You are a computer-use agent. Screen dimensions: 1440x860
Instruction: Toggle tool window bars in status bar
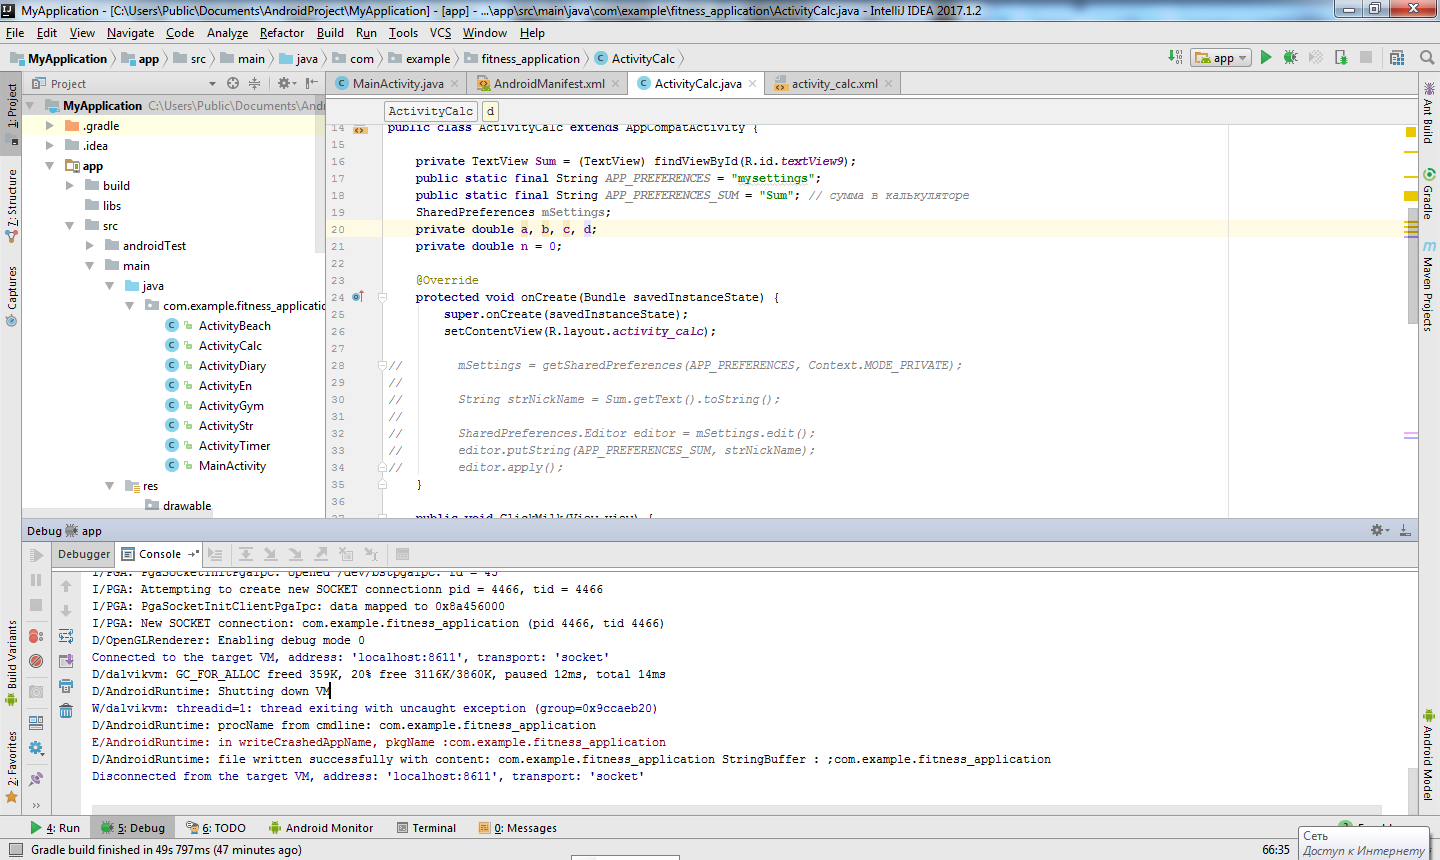[15, 850]
